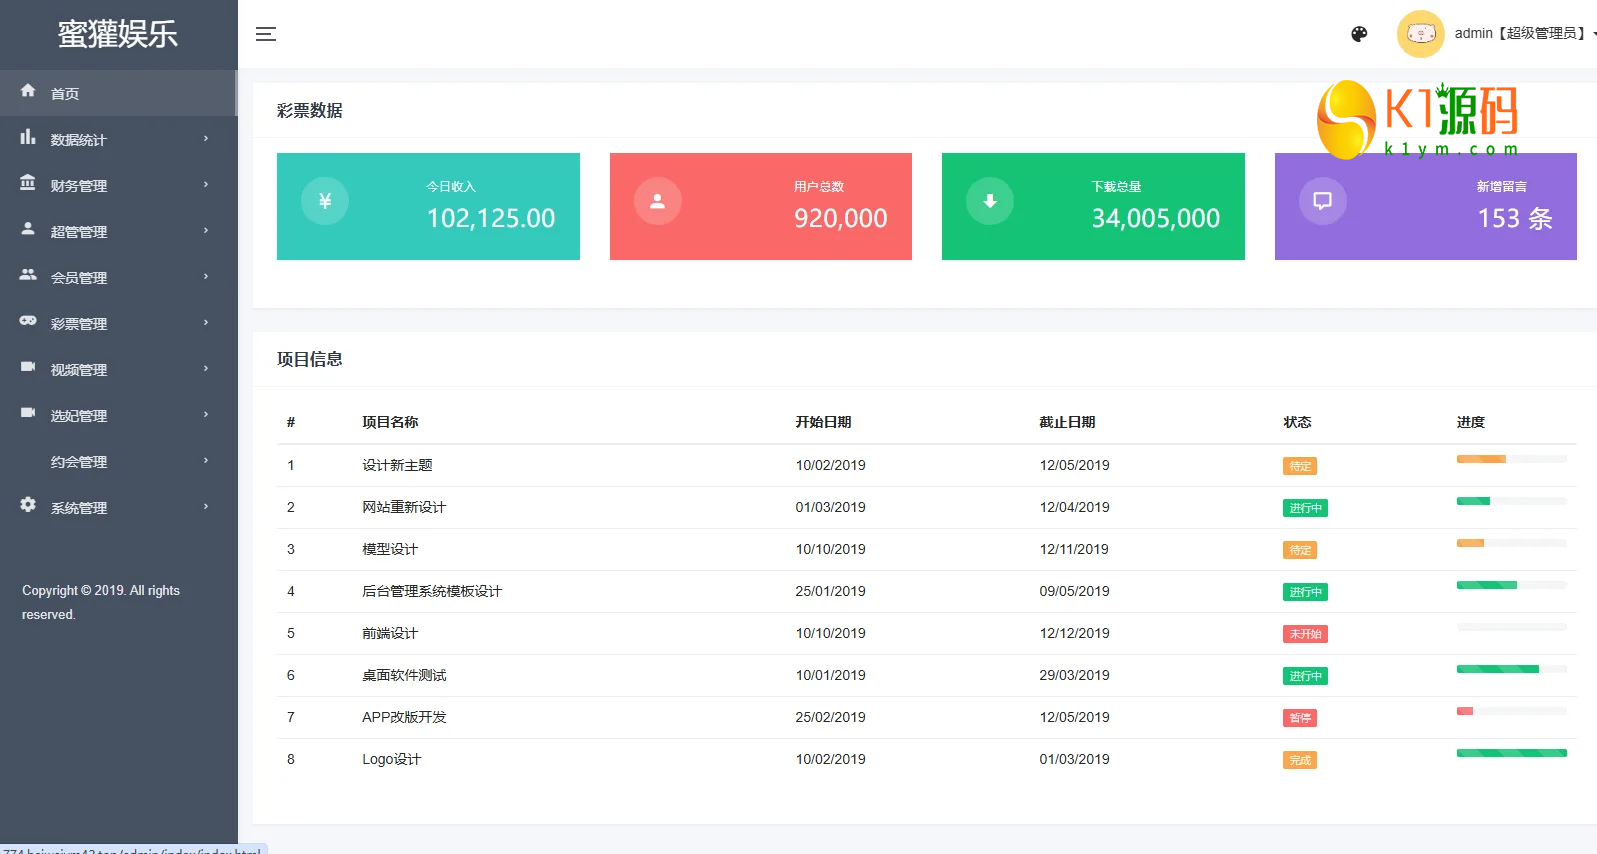Open the 首页 menu item

(x=118, y=93)
